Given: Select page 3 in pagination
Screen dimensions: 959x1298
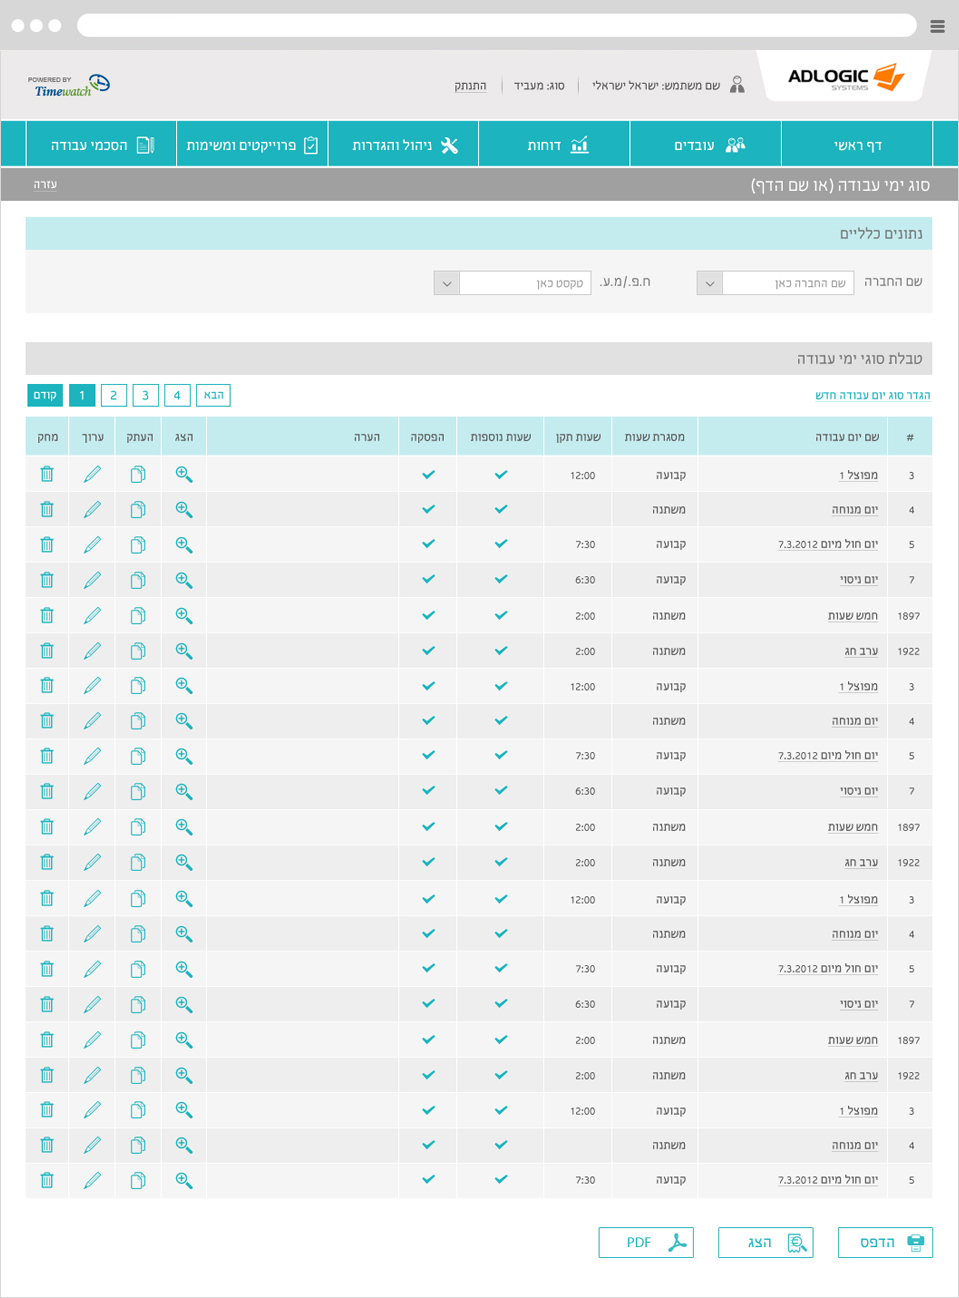Looking at the screenshot, I should (145, 395).
